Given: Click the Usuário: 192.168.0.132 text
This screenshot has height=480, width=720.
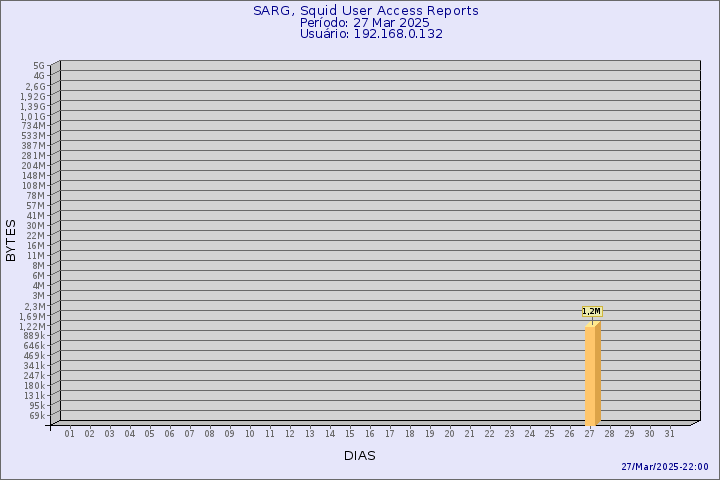Looking at the screenshot, I should (371, 34).
